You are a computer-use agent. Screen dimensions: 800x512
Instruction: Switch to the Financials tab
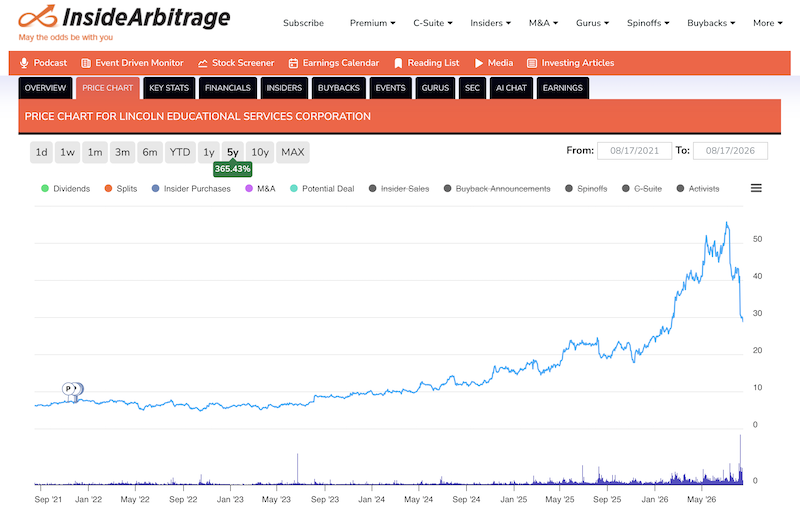click(x=228, y=88)
